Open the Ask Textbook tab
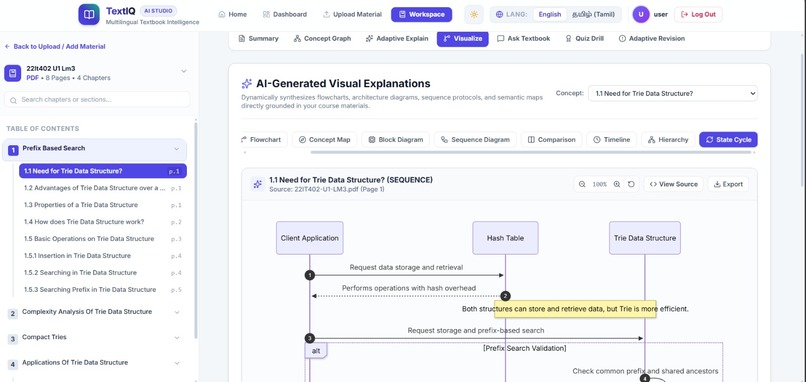806x382 pixels. (523, 39)
